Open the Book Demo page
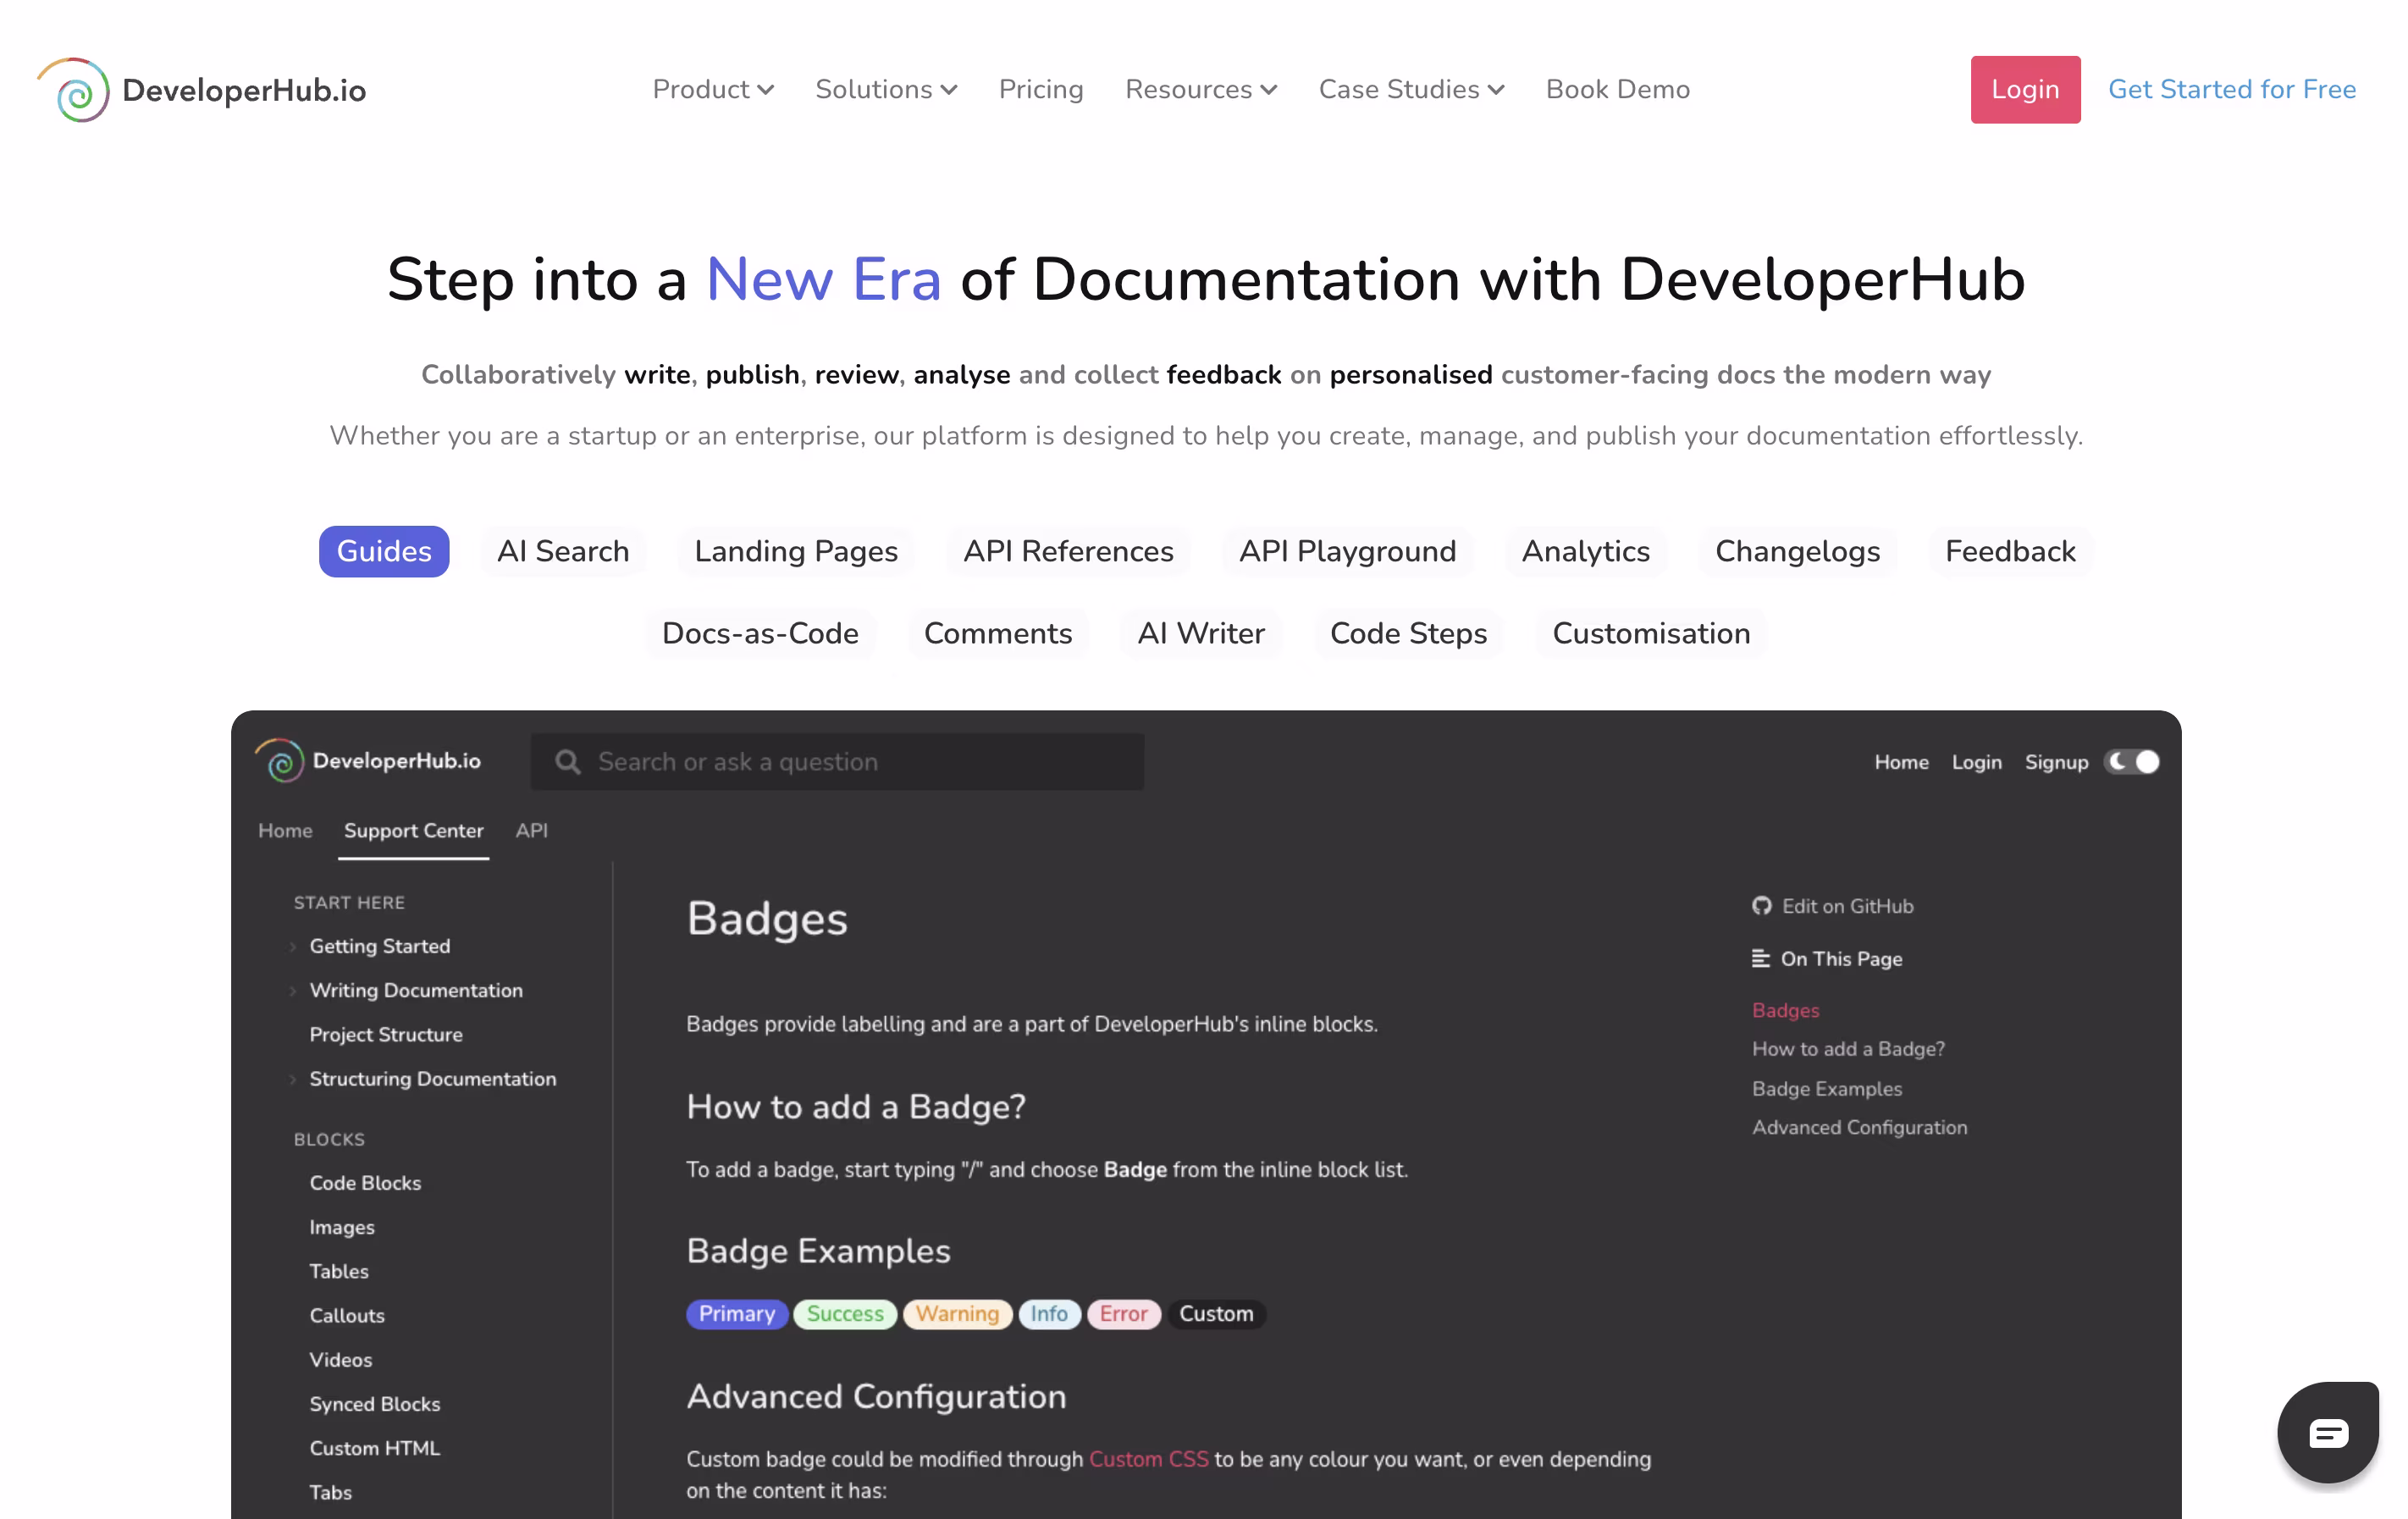Screen dimensions: 2408x1519 tap(1617, 90)
